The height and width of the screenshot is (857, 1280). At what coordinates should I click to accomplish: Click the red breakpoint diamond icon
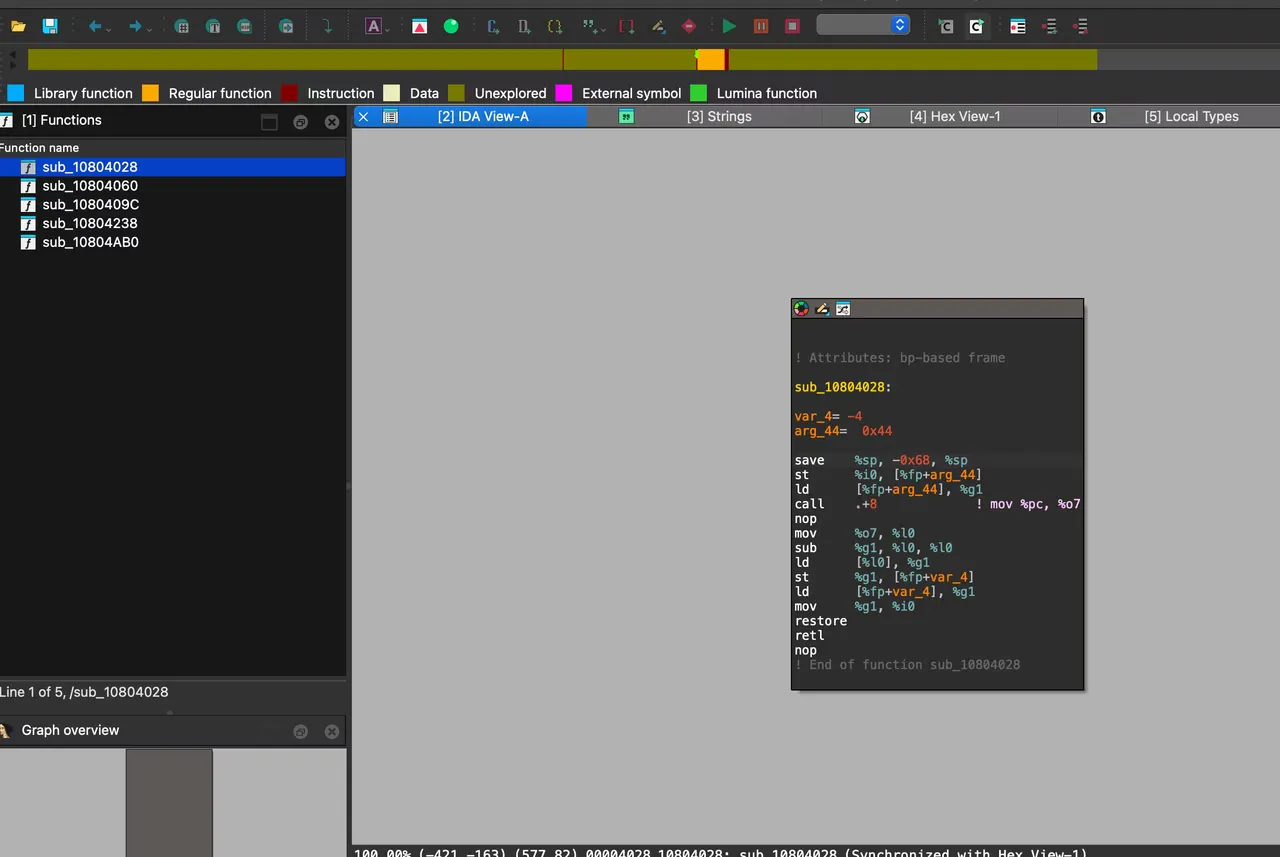tap(688, 26)
